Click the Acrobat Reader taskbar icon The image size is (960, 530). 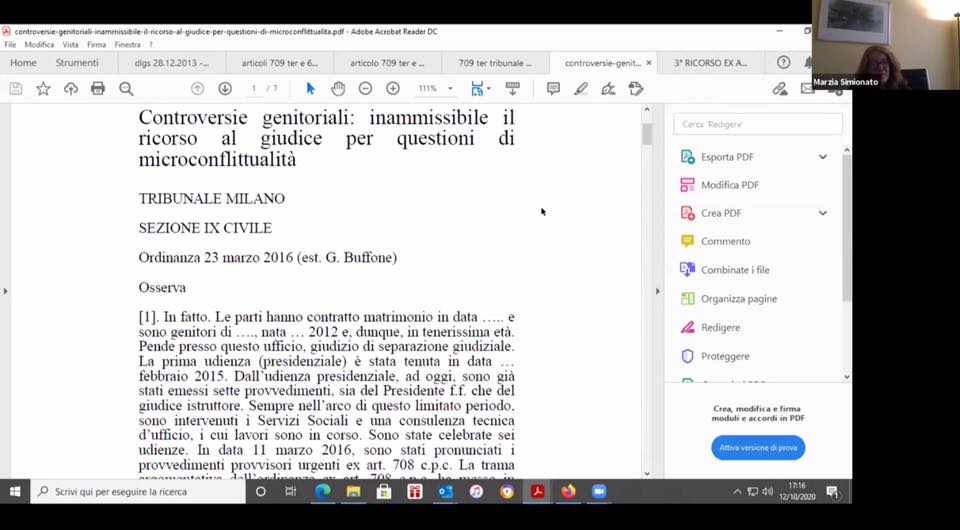[538, 491]
